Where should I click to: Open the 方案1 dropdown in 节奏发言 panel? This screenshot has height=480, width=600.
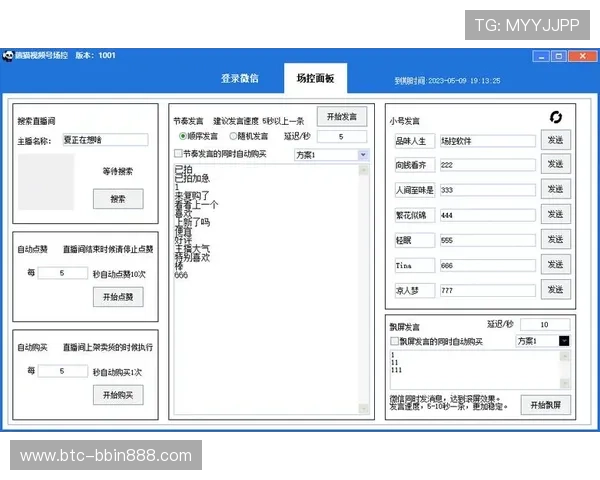(x=363, y=155)
